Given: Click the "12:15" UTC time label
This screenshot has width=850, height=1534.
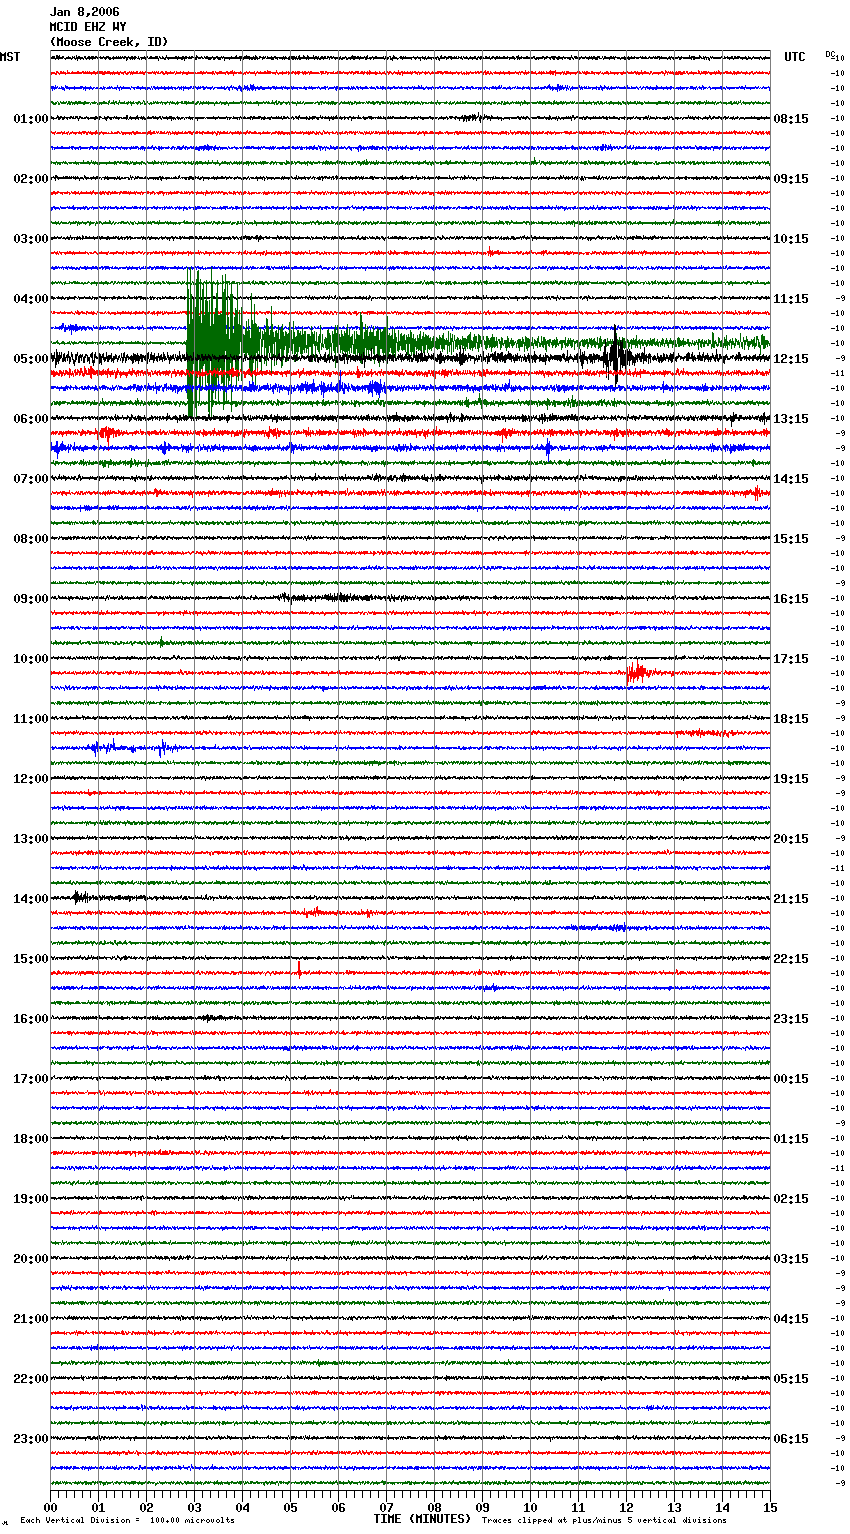Looking at the screenshot, I should click(x=791, y=359).
